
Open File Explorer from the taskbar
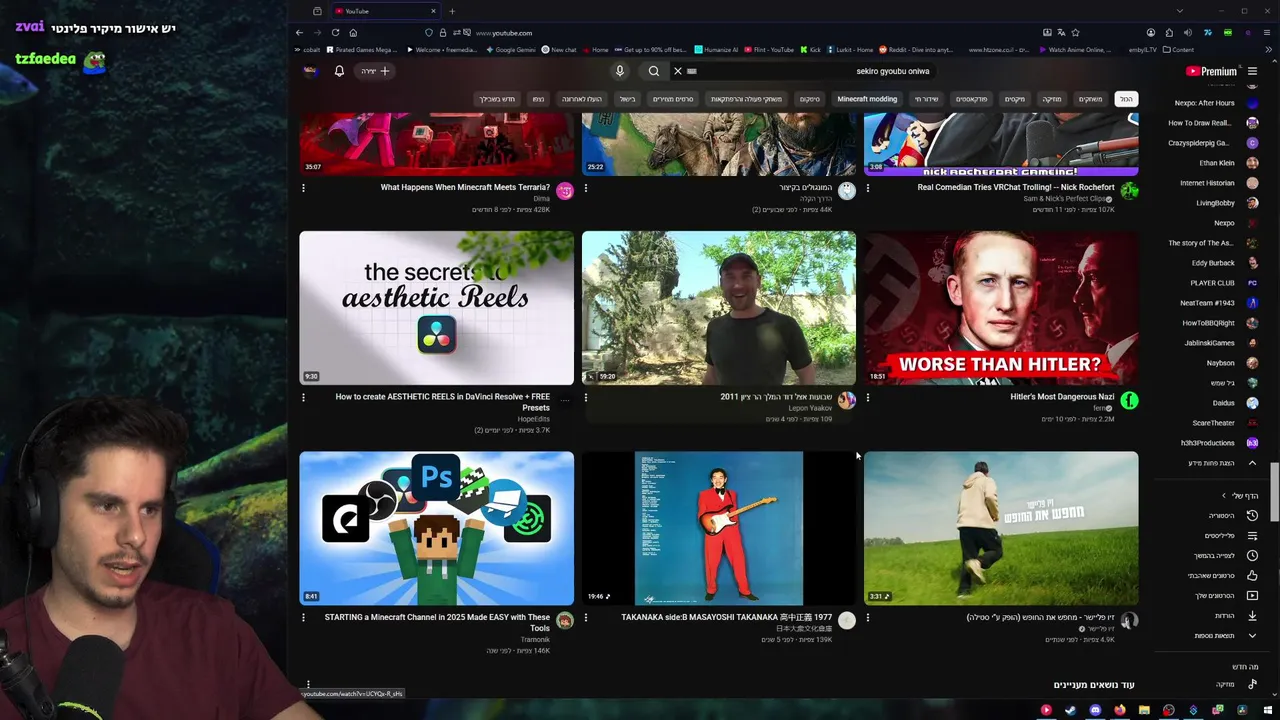coord(1144,710)
